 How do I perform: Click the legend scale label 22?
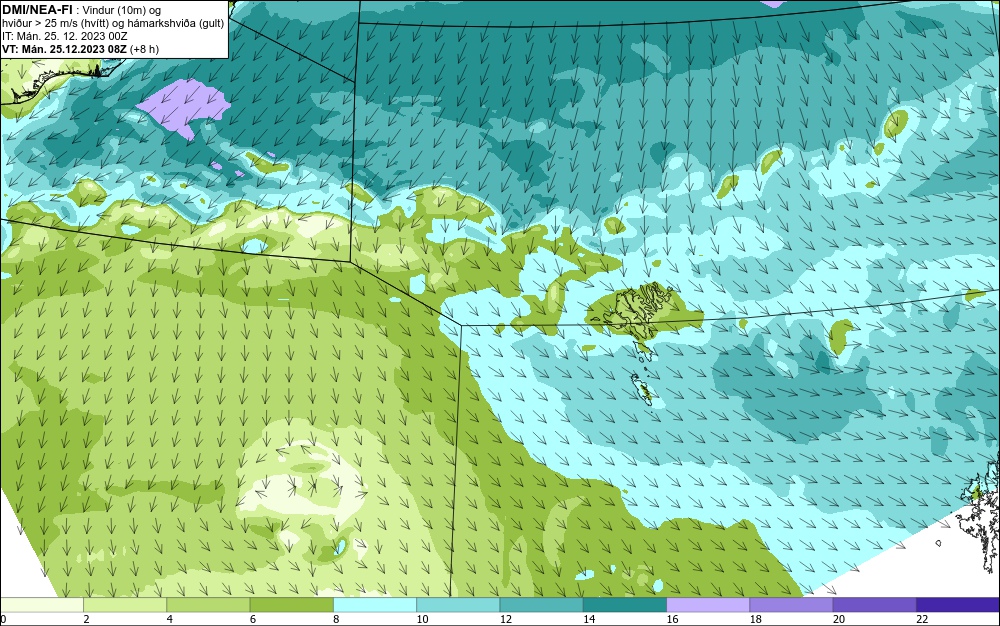tap(922, 619)
